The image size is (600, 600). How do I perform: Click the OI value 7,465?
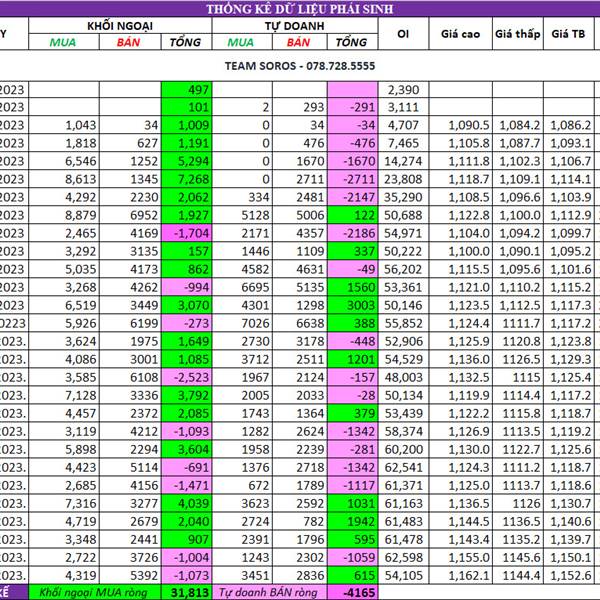coord(403,143)
